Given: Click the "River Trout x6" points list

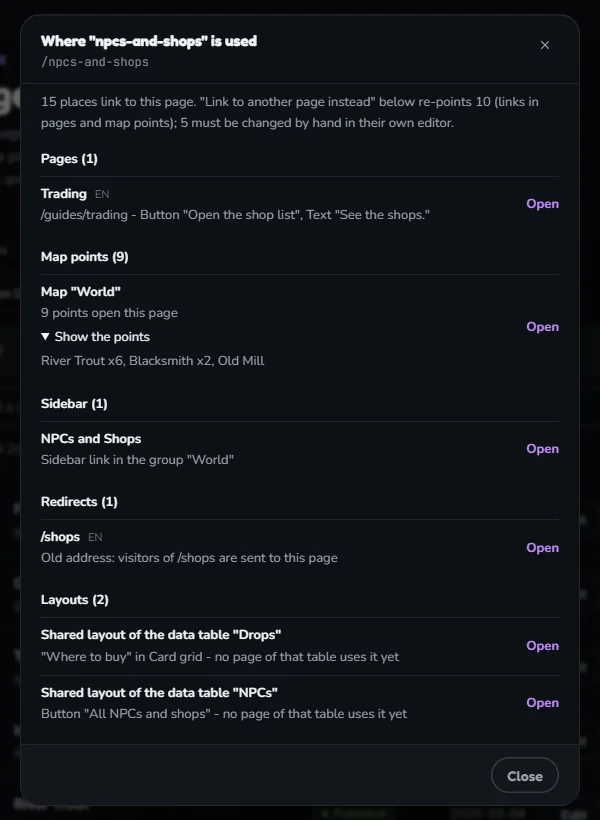Looking at the screenshot, I should pos(152,361).
